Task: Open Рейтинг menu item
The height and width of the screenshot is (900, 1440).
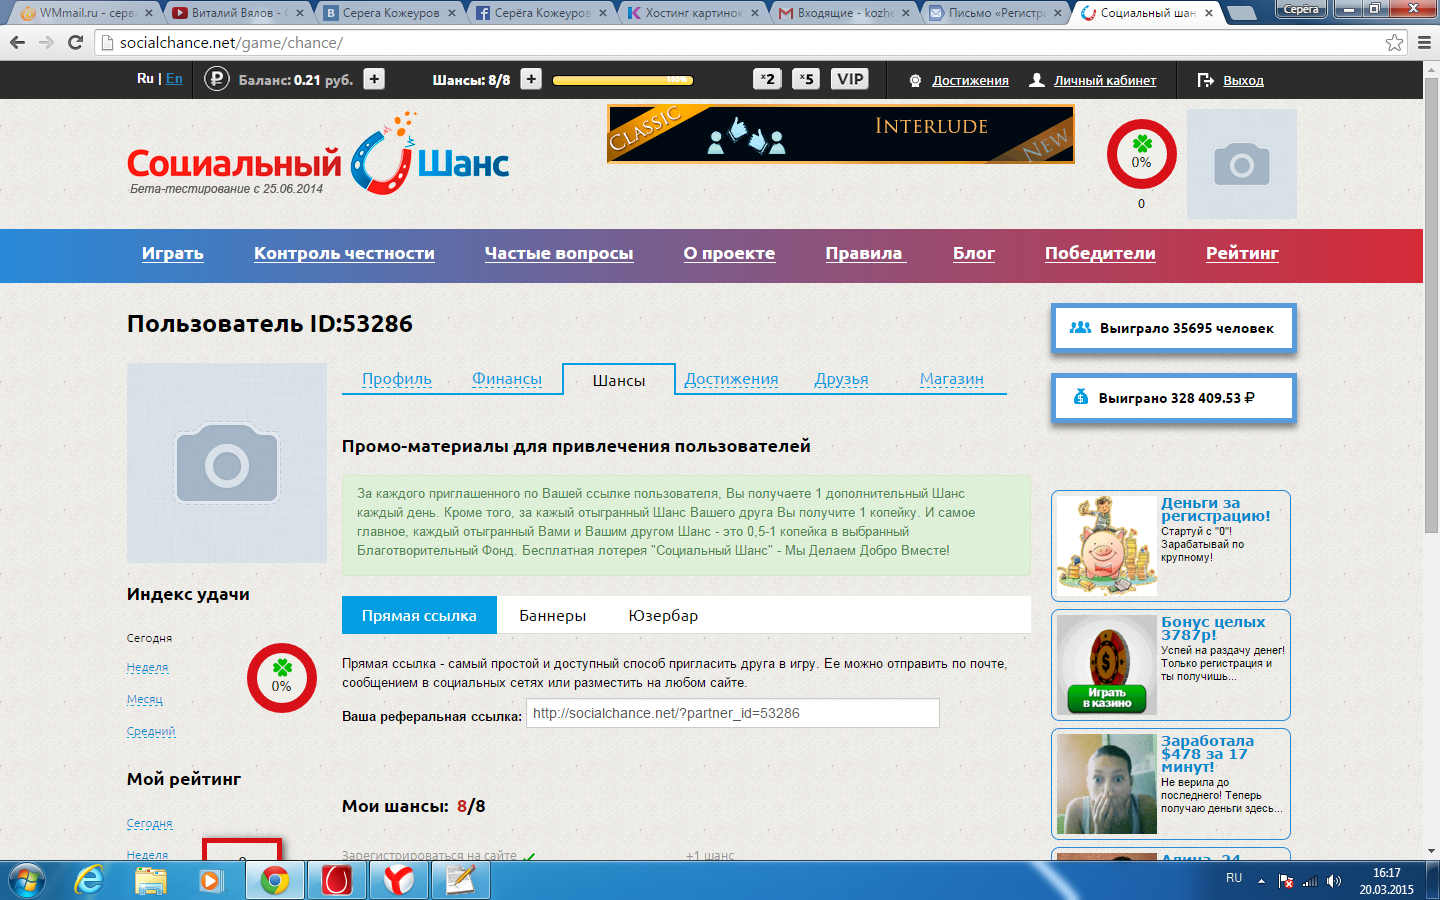Action: 1242,254
